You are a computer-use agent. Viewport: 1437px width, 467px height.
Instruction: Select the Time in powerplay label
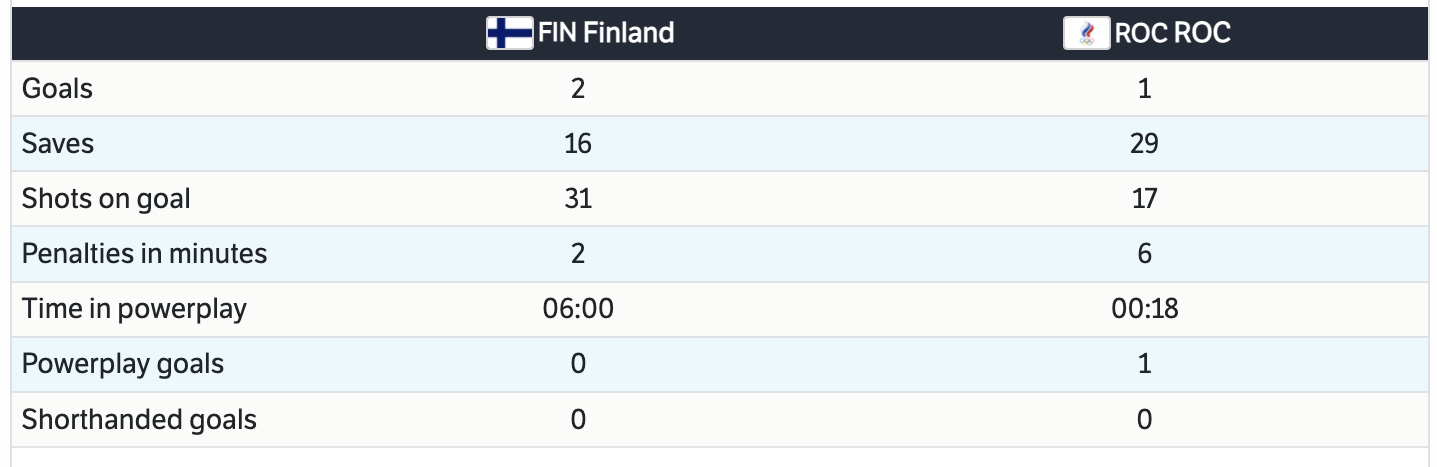[134, 309]
